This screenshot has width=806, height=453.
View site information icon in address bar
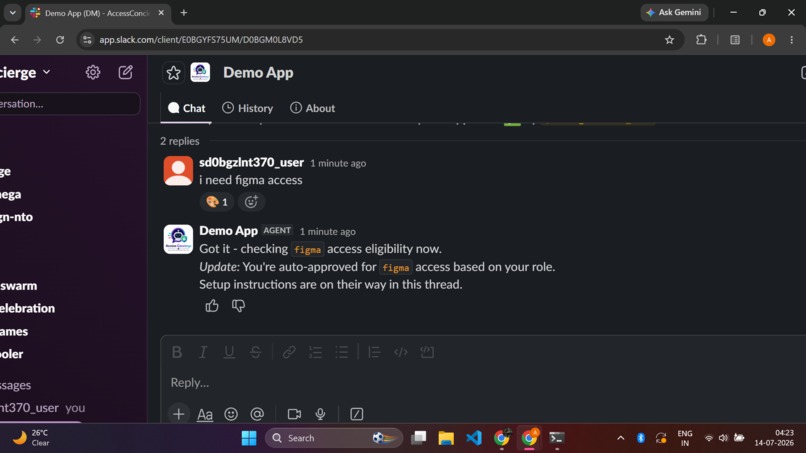[x=87, y=40]
